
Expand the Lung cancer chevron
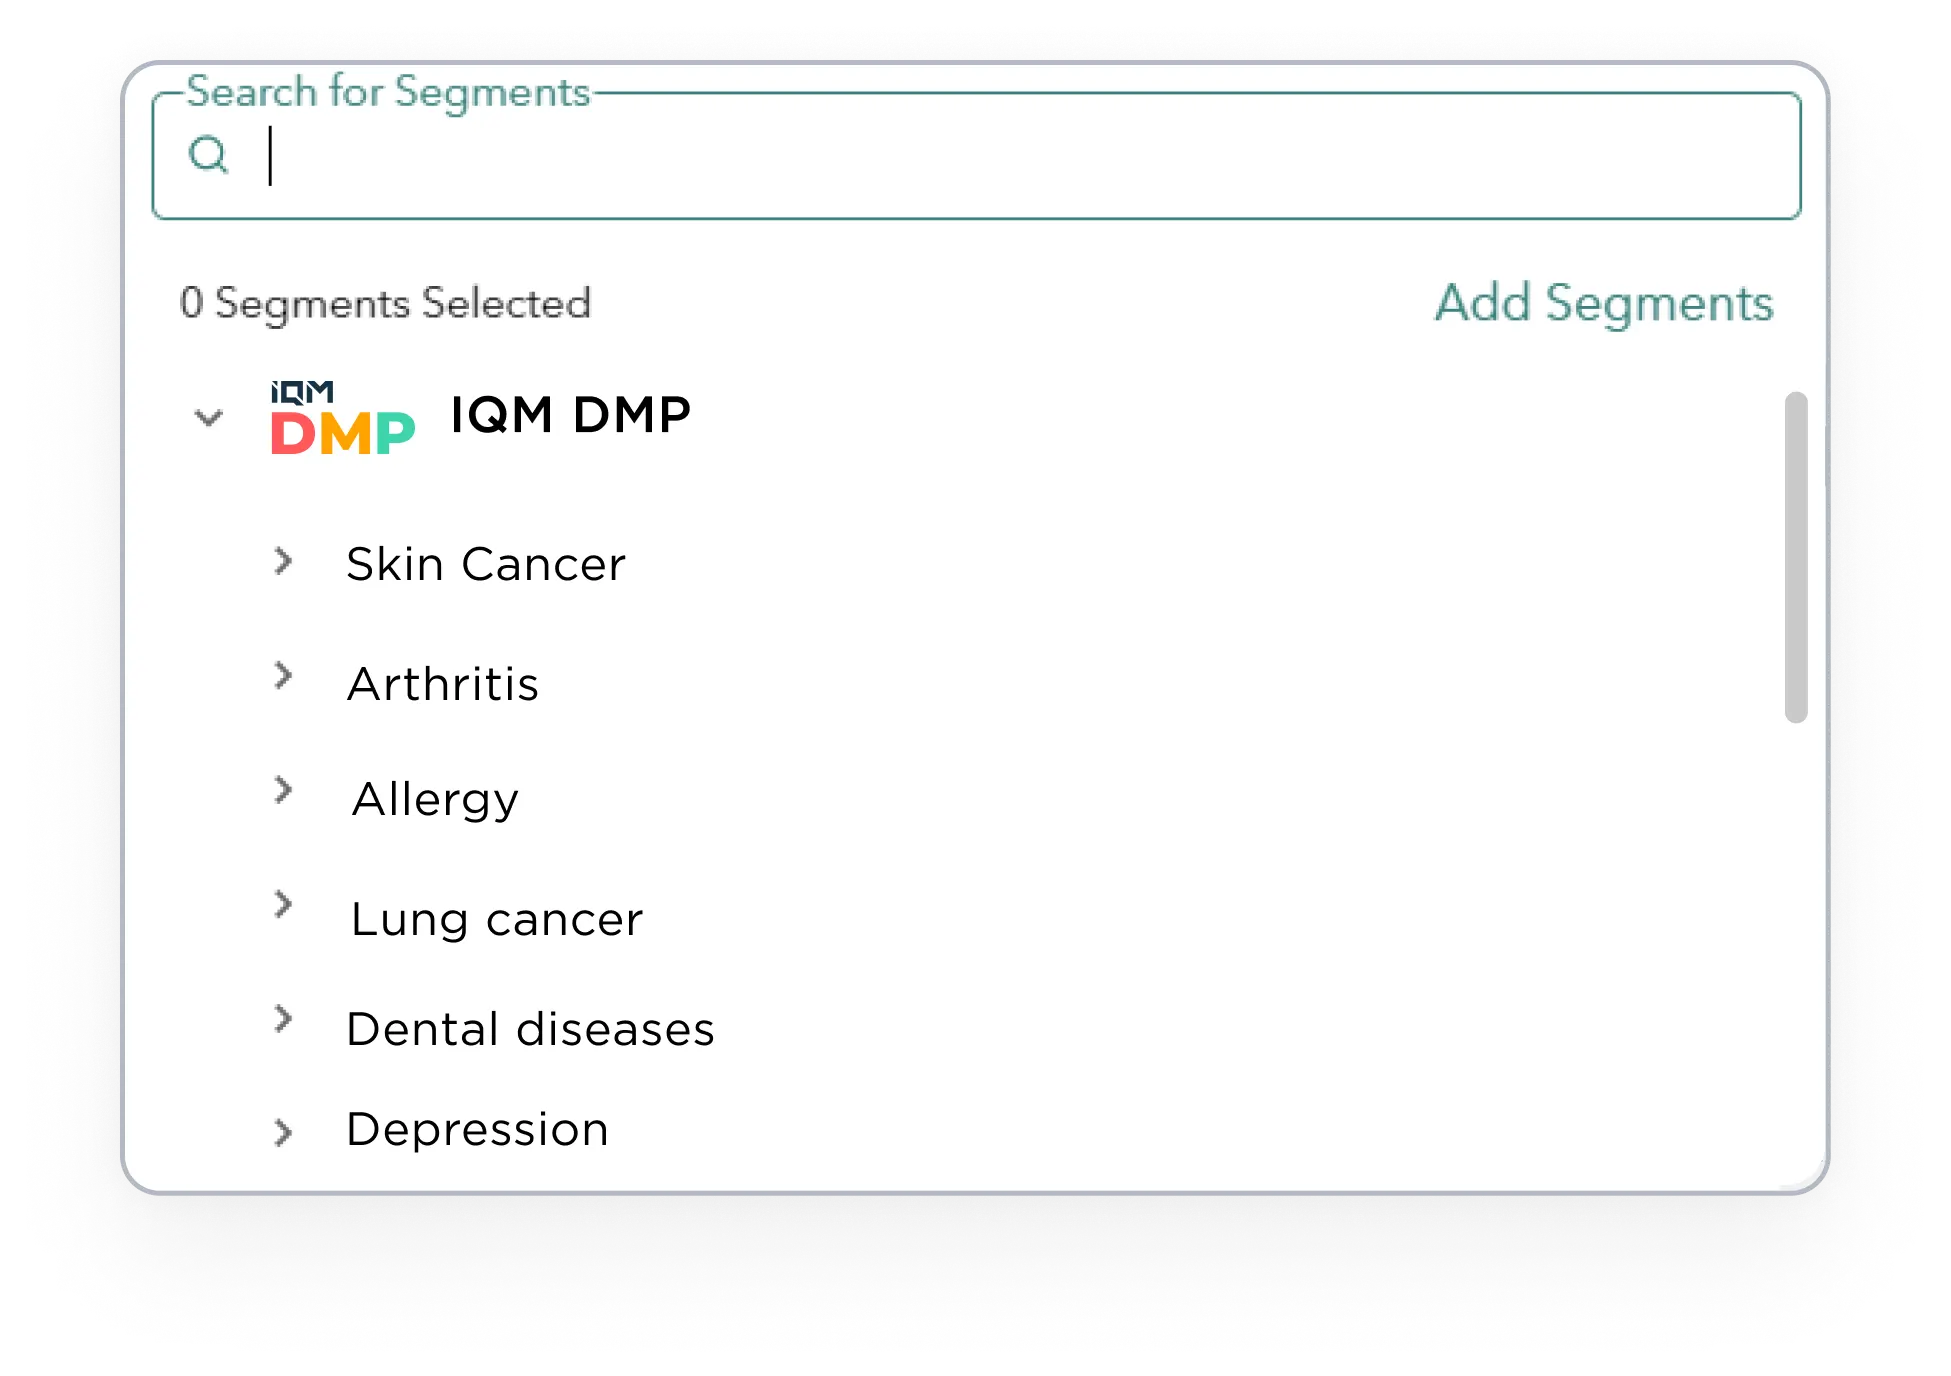click(x=284, y=904)
